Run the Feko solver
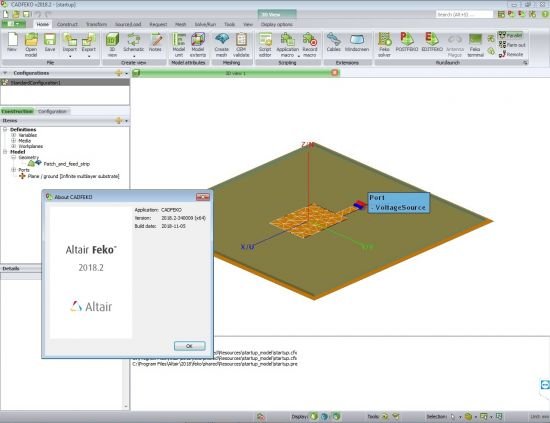550x423 pixels. (x=384, y=45)
